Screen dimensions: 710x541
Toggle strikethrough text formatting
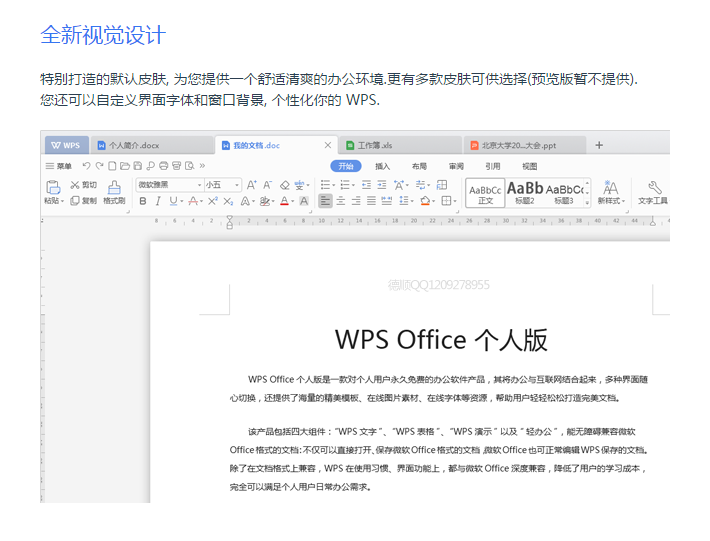193,201
